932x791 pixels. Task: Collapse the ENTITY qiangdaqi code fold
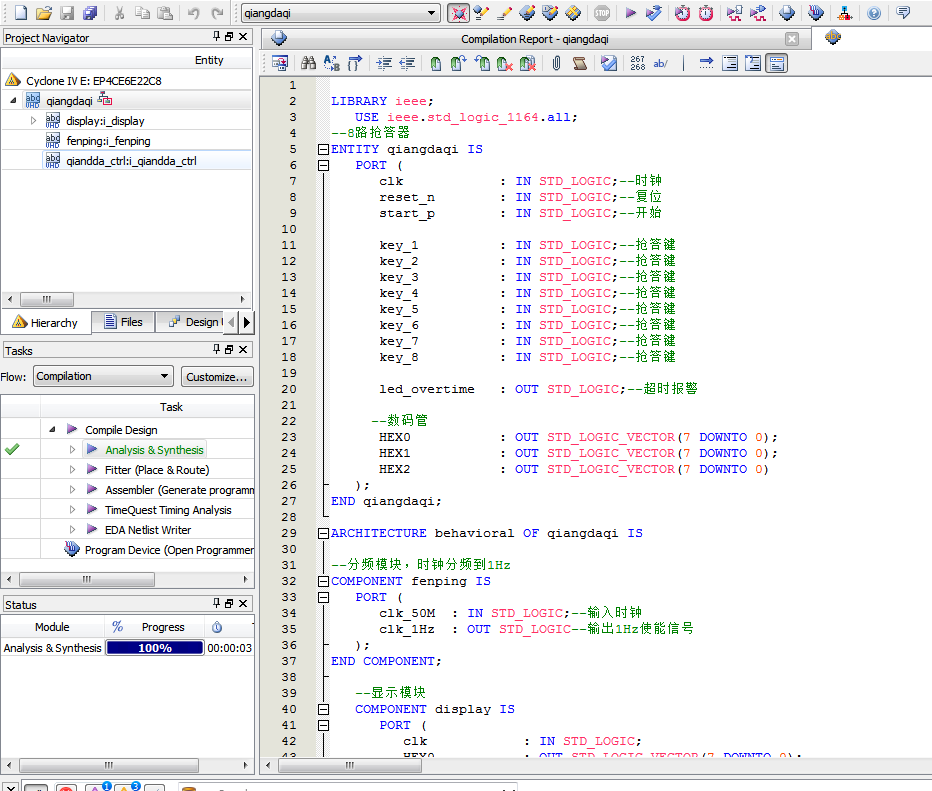click(x=323, y=149)
